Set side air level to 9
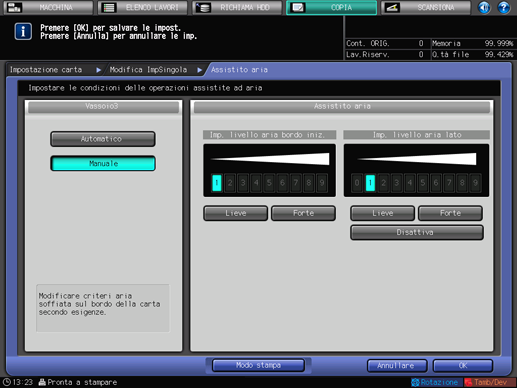 475,183
